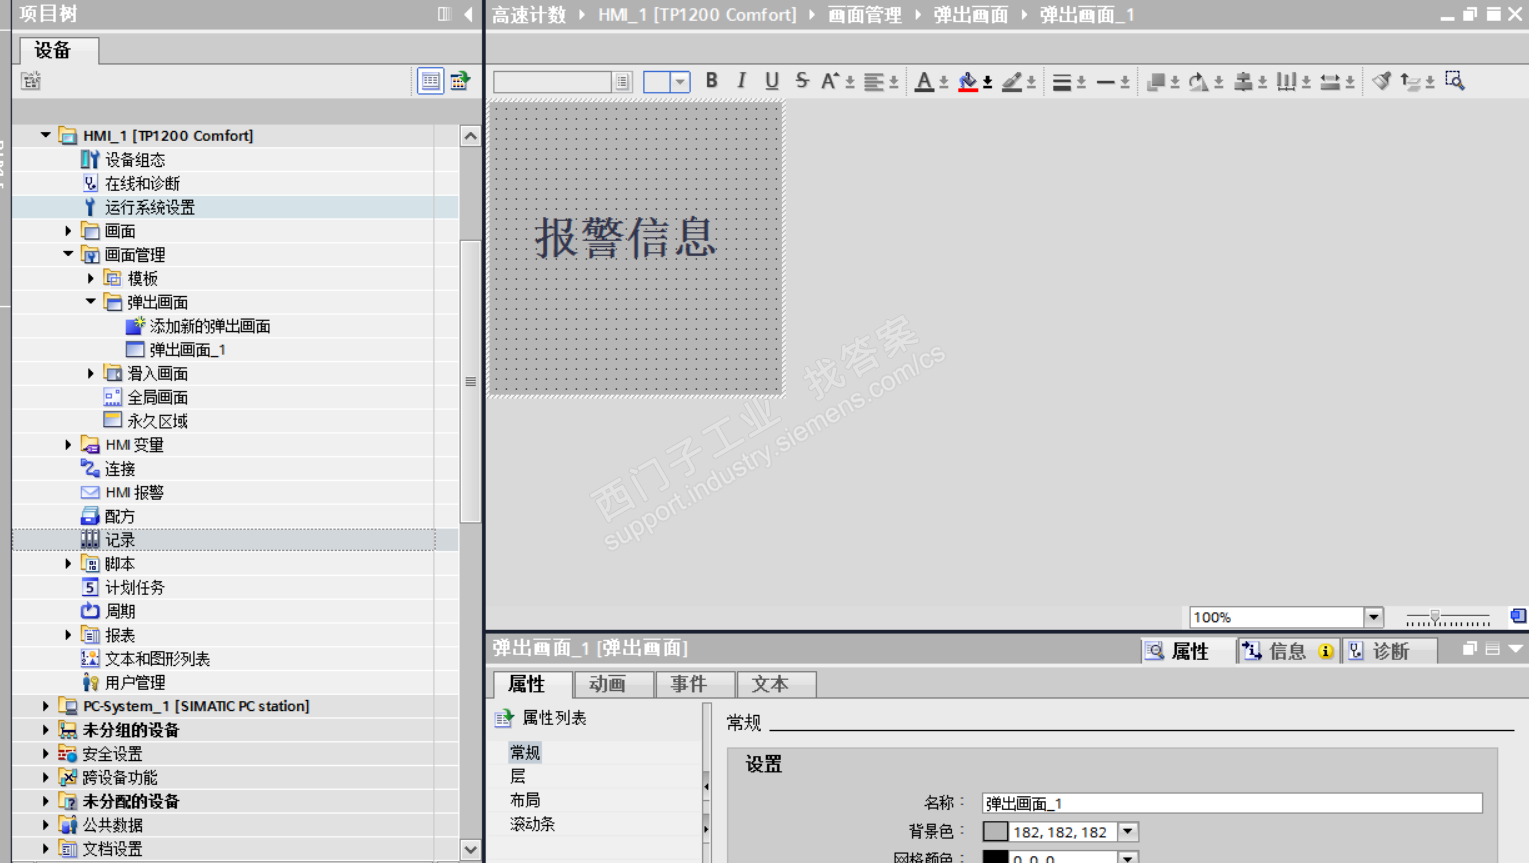Click the tab order toolbar icon
The width and height of the screenshot is (1529, 863).
(1410, 82)
